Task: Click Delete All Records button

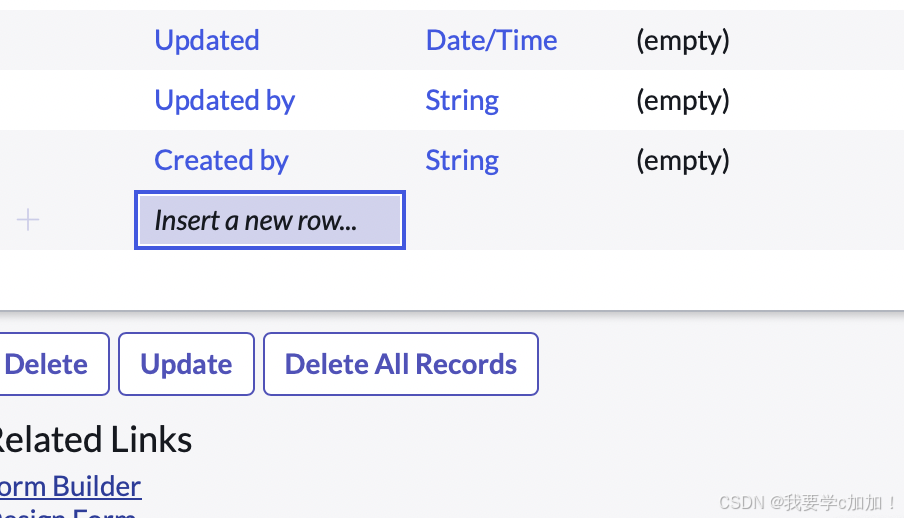Action: 400,364
